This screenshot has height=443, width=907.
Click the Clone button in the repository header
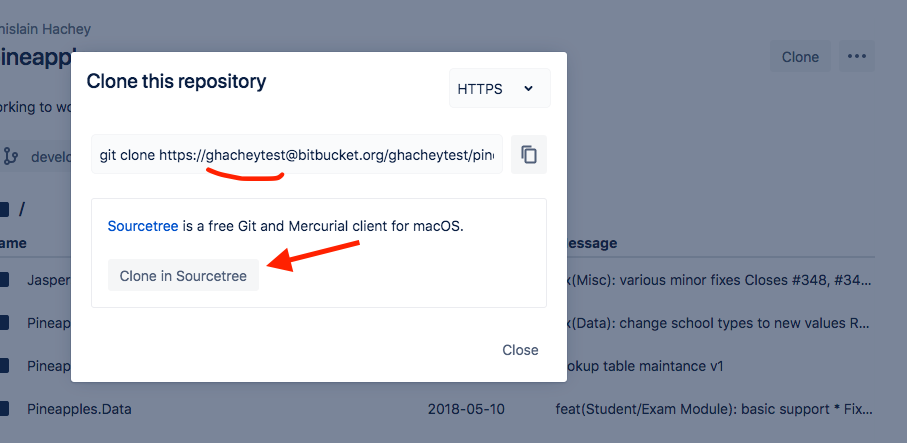800,57
